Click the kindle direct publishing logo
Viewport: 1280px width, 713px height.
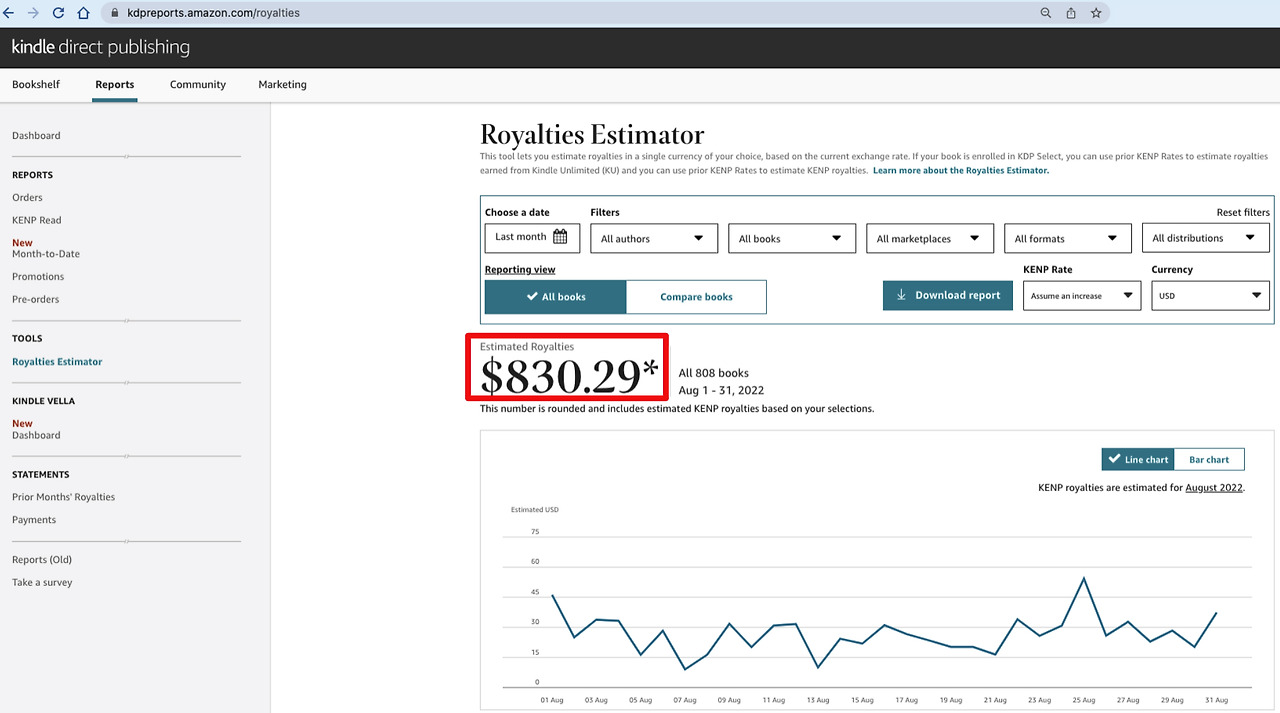tap(100, 47)
